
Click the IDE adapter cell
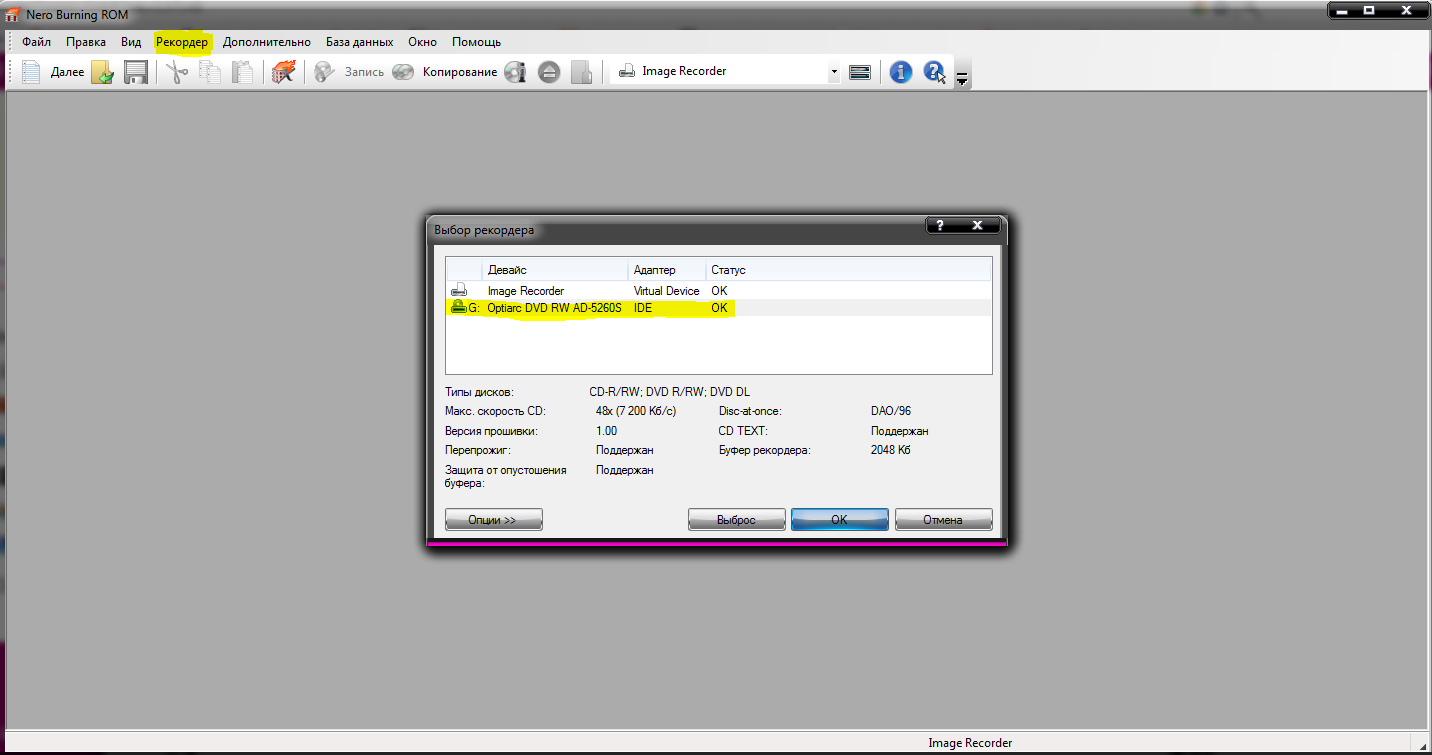click(643, 308)
